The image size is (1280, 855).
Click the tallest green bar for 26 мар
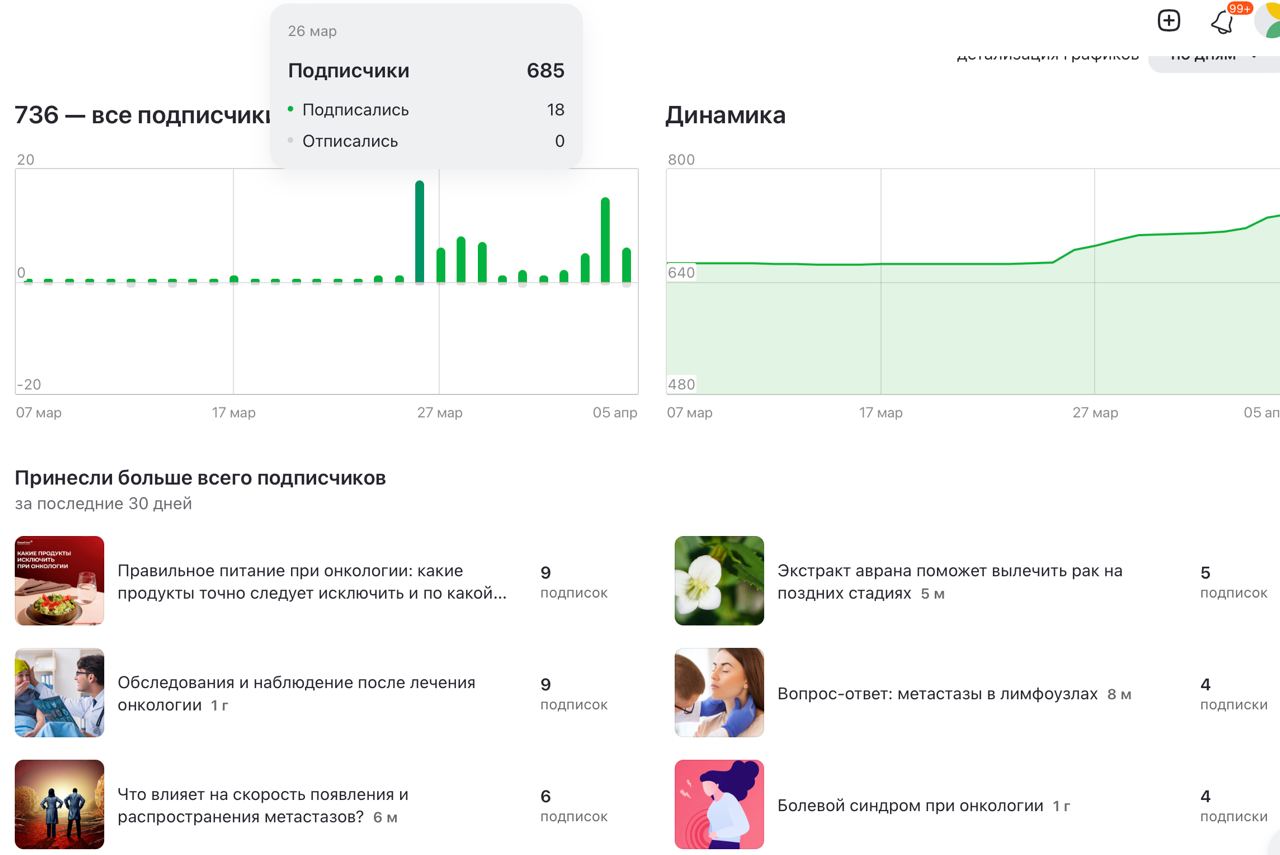tap(420, 231)
